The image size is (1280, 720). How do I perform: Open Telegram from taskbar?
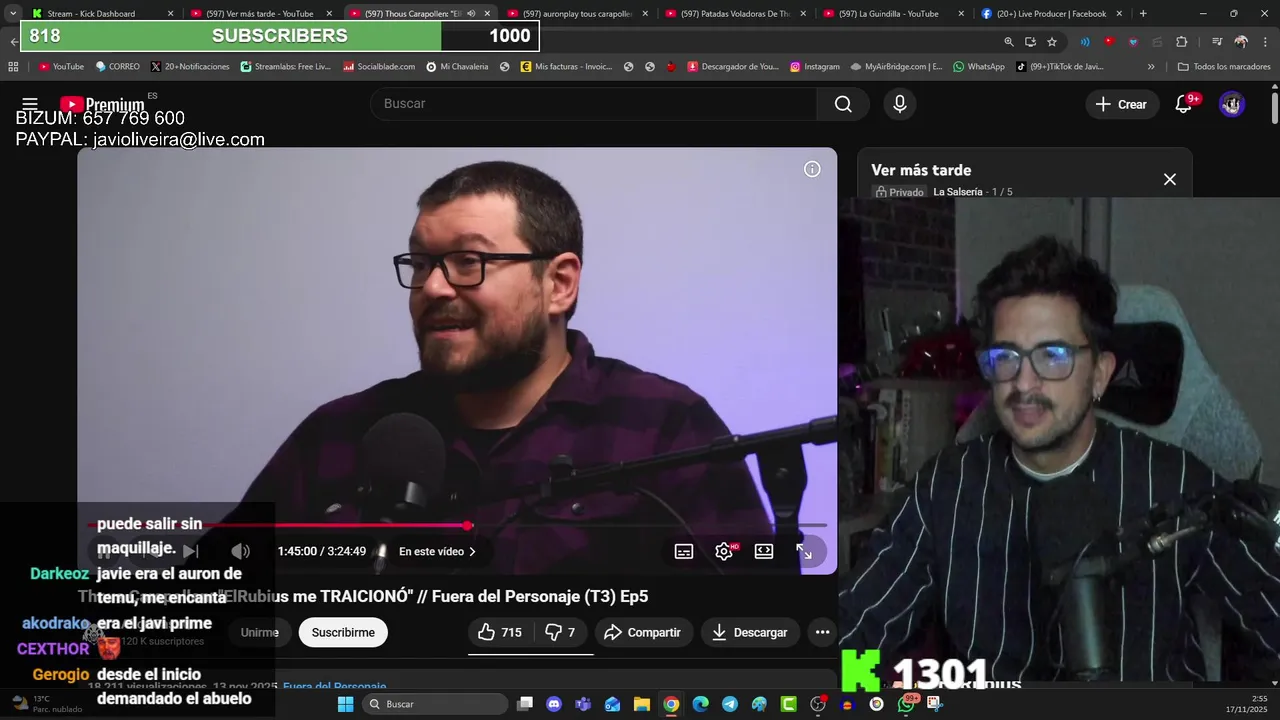730,704
